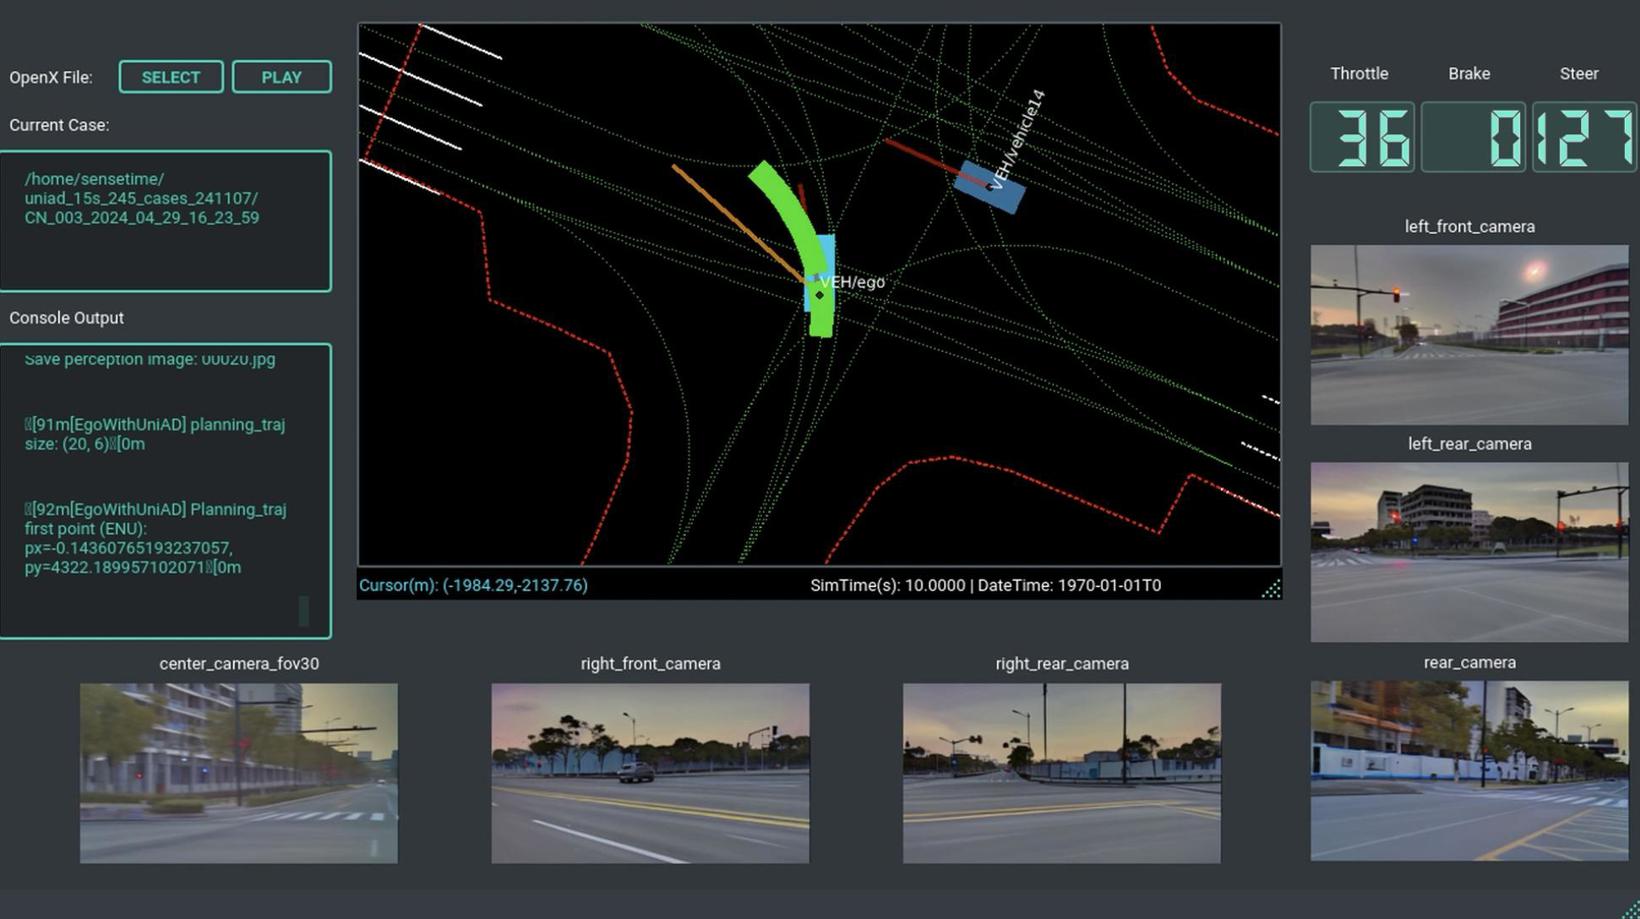Click the SELECT button for OpenX file

[x=171, y=77]
